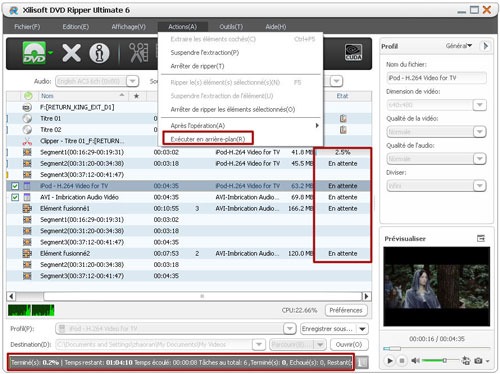Click the status icon in Titre 02 row

[343, 130]
